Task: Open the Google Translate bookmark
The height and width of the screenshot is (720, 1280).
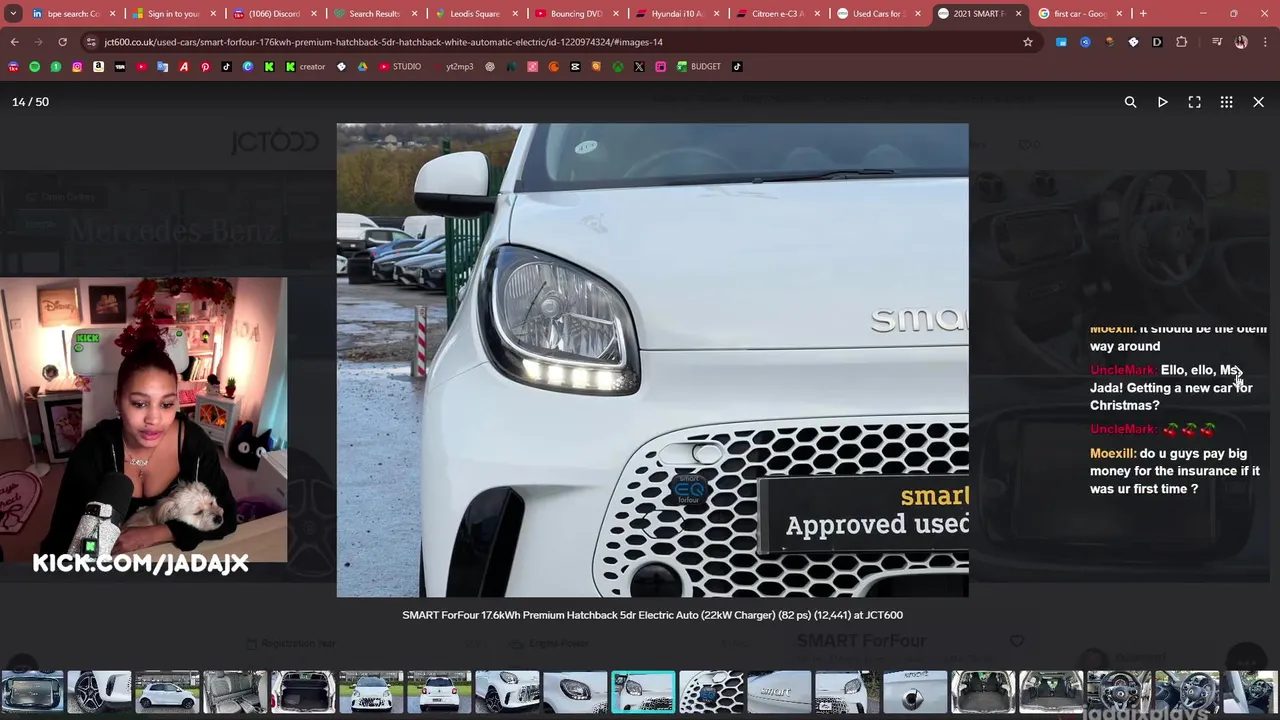Action: [162, 66]
